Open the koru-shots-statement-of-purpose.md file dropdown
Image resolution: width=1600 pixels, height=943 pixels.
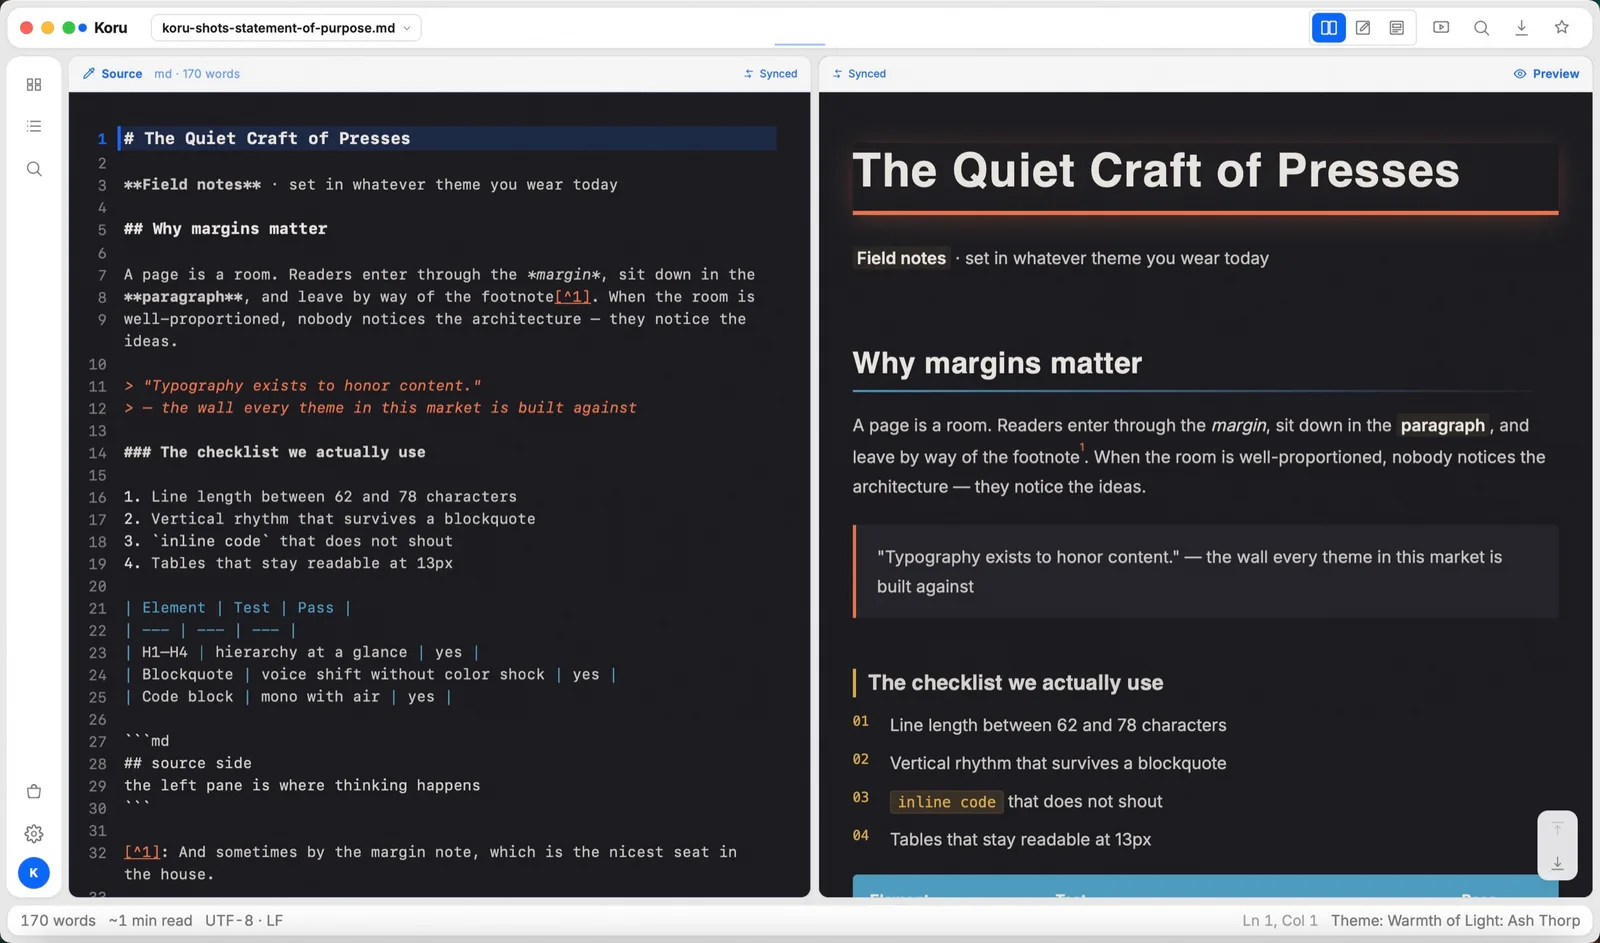point(286,28)
